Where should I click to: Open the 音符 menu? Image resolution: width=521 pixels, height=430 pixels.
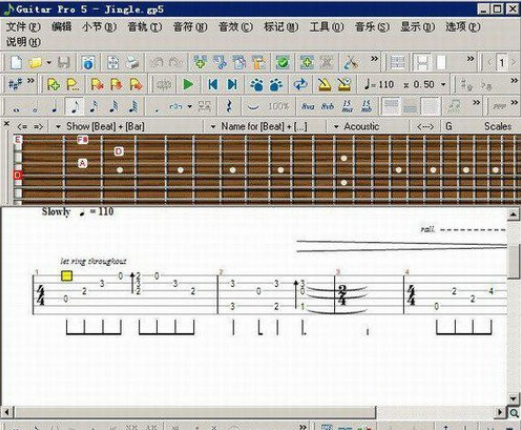pyautogui.click(x=190, y=27)
